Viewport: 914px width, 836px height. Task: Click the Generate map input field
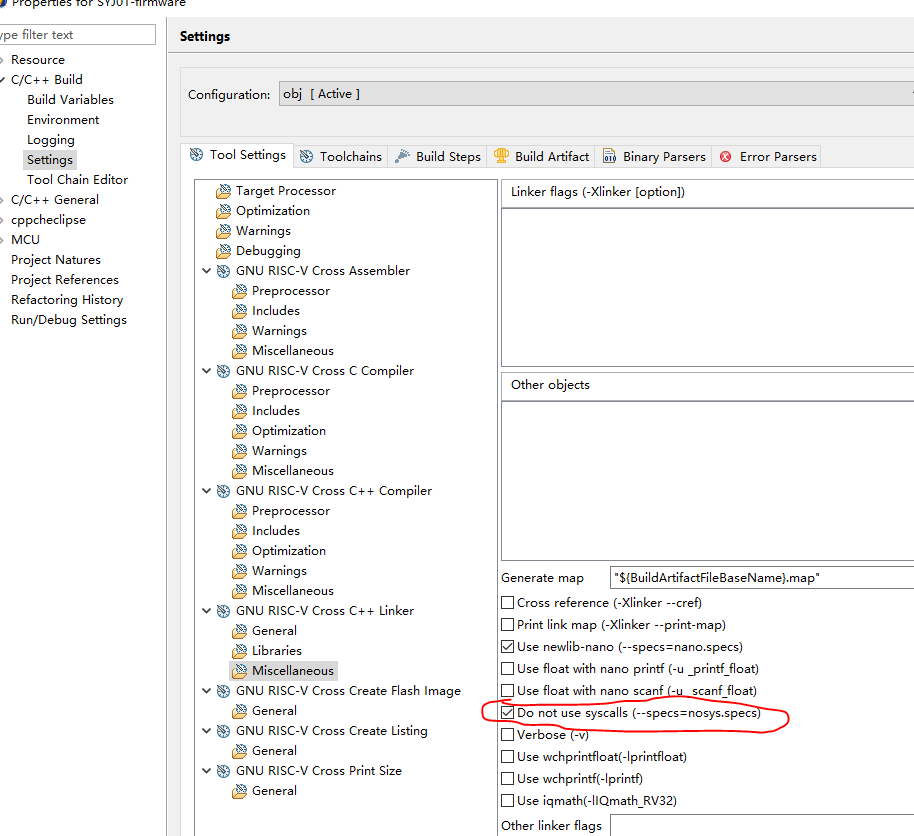coord(762,578)
